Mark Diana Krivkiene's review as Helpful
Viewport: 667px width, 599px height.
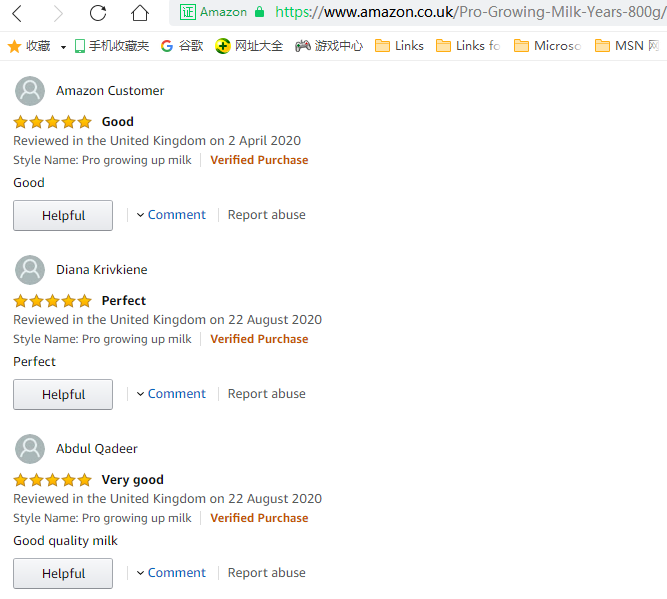[63, 395]
